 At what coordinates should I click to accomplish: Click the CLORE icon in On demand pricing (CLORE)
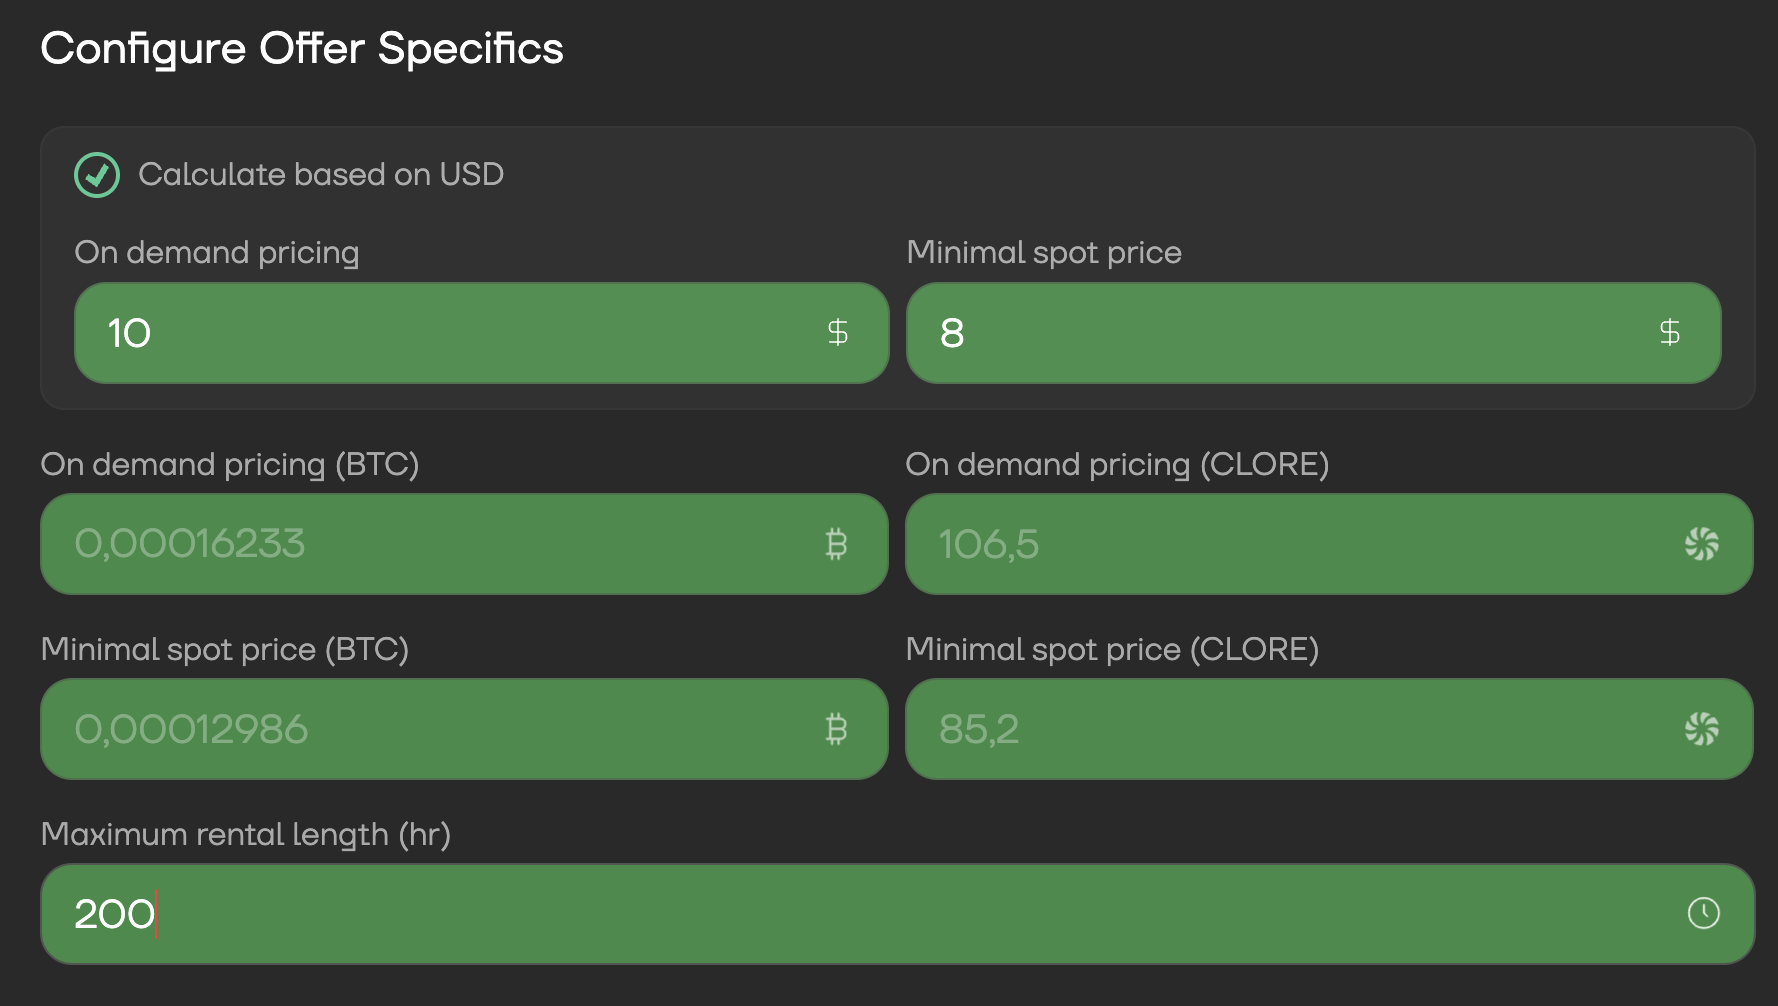(1701, 544)
